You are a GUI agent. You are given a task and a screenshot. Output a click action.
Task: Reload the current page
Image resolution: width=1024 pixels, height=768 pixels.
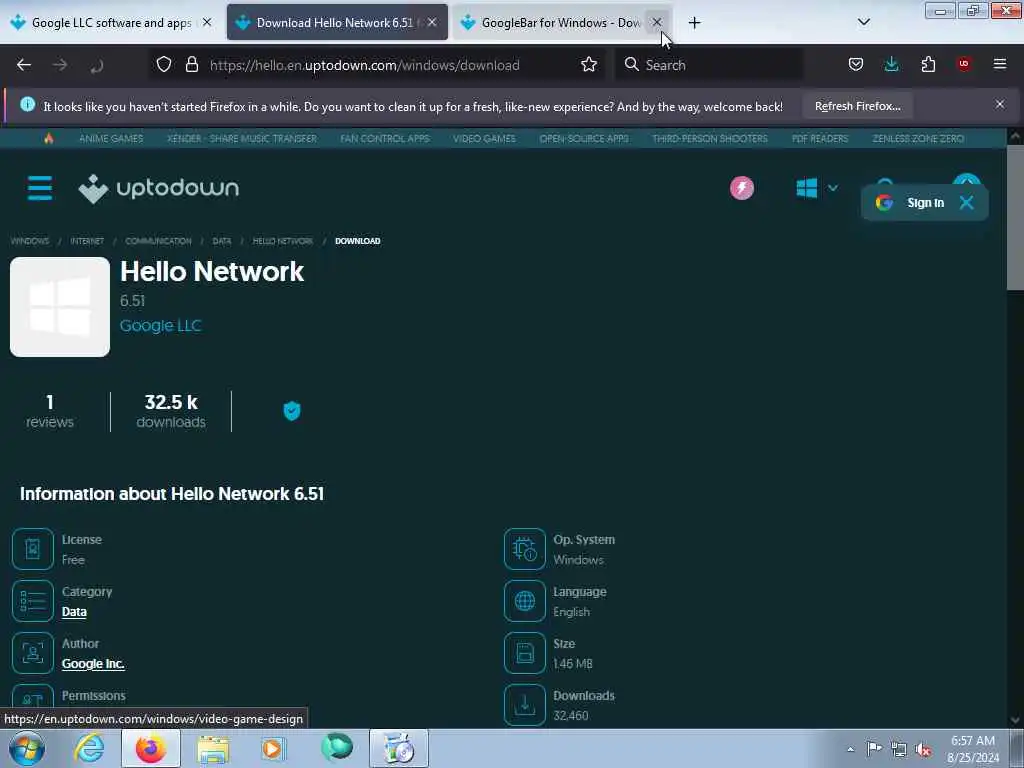click(x=97, y=65)
